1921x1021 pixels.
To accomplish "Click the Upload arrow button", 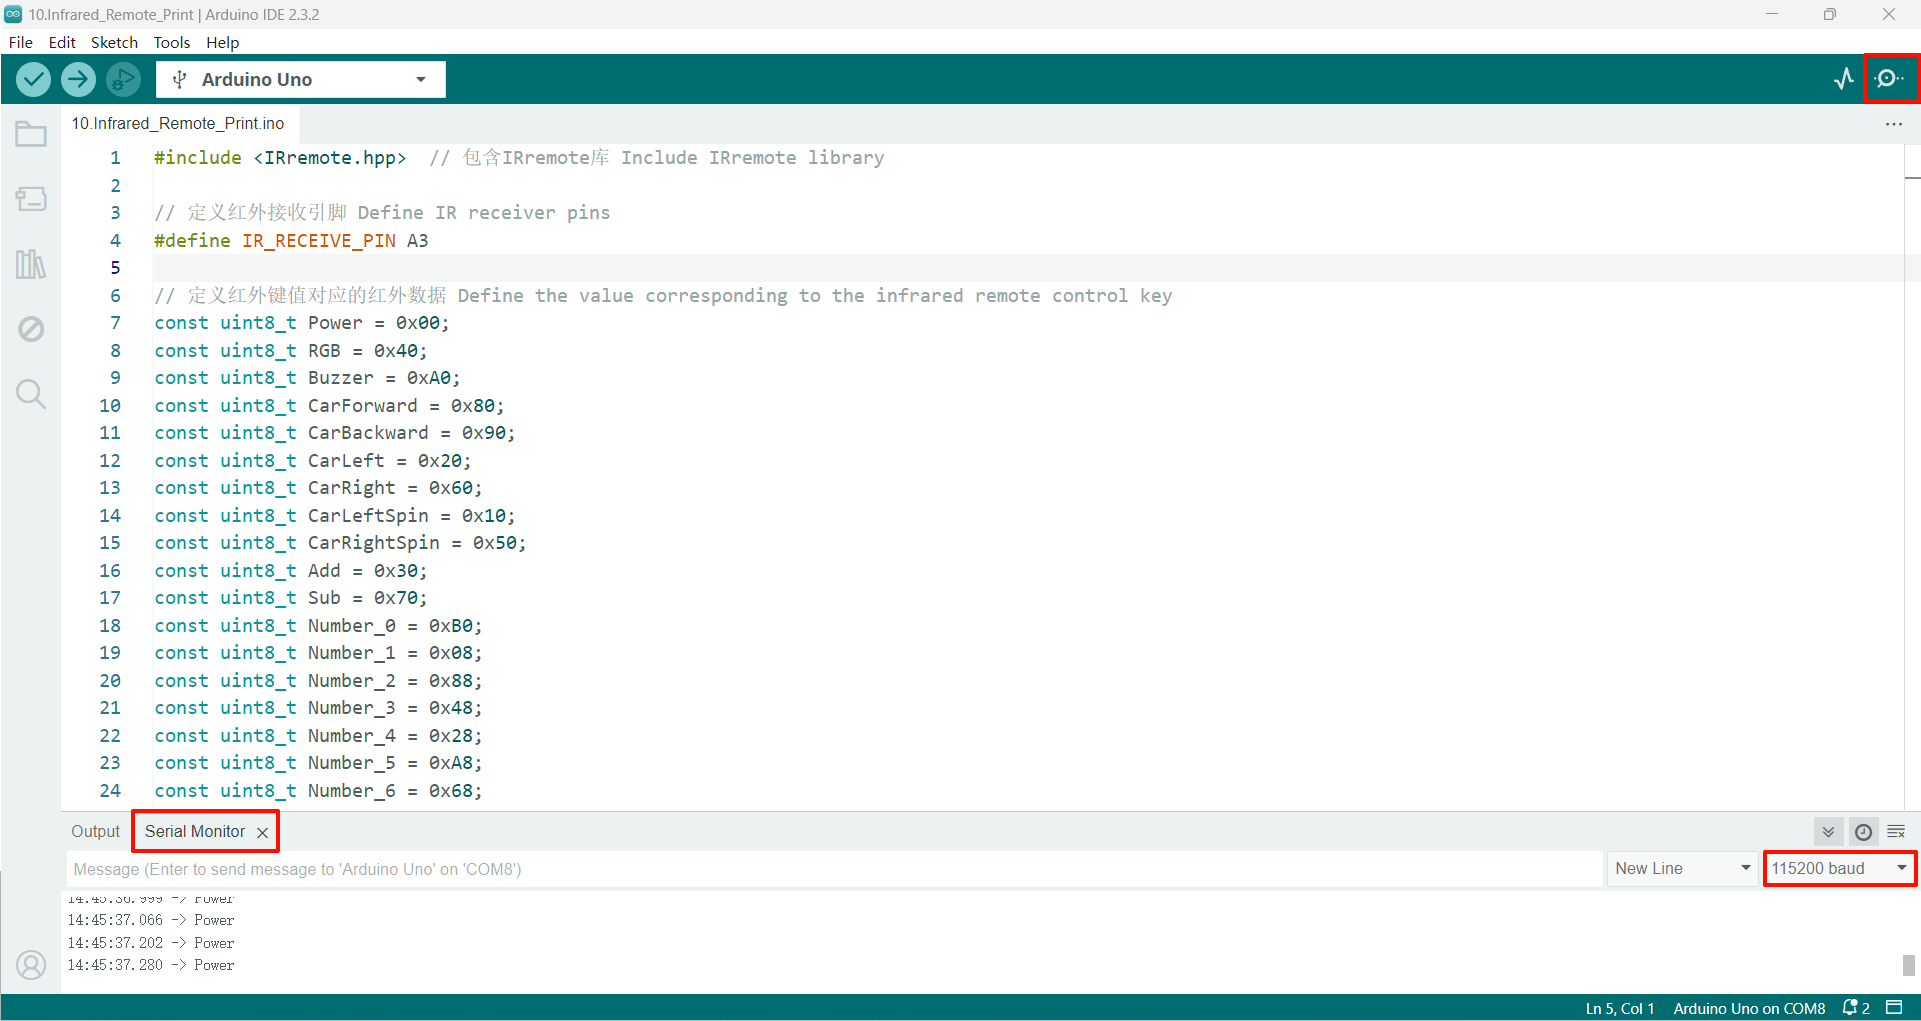I will point(78,79).
